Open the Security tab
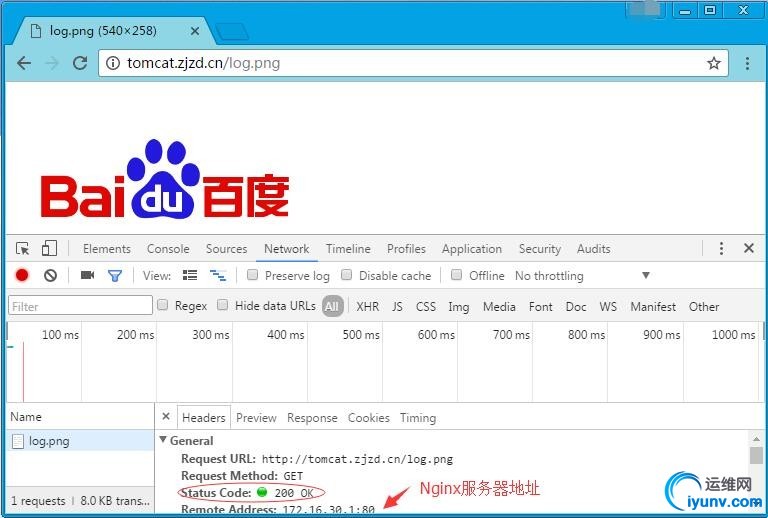The height and width of the screenshot is (518, 768). pyautogui.click(x=540, y=249)
